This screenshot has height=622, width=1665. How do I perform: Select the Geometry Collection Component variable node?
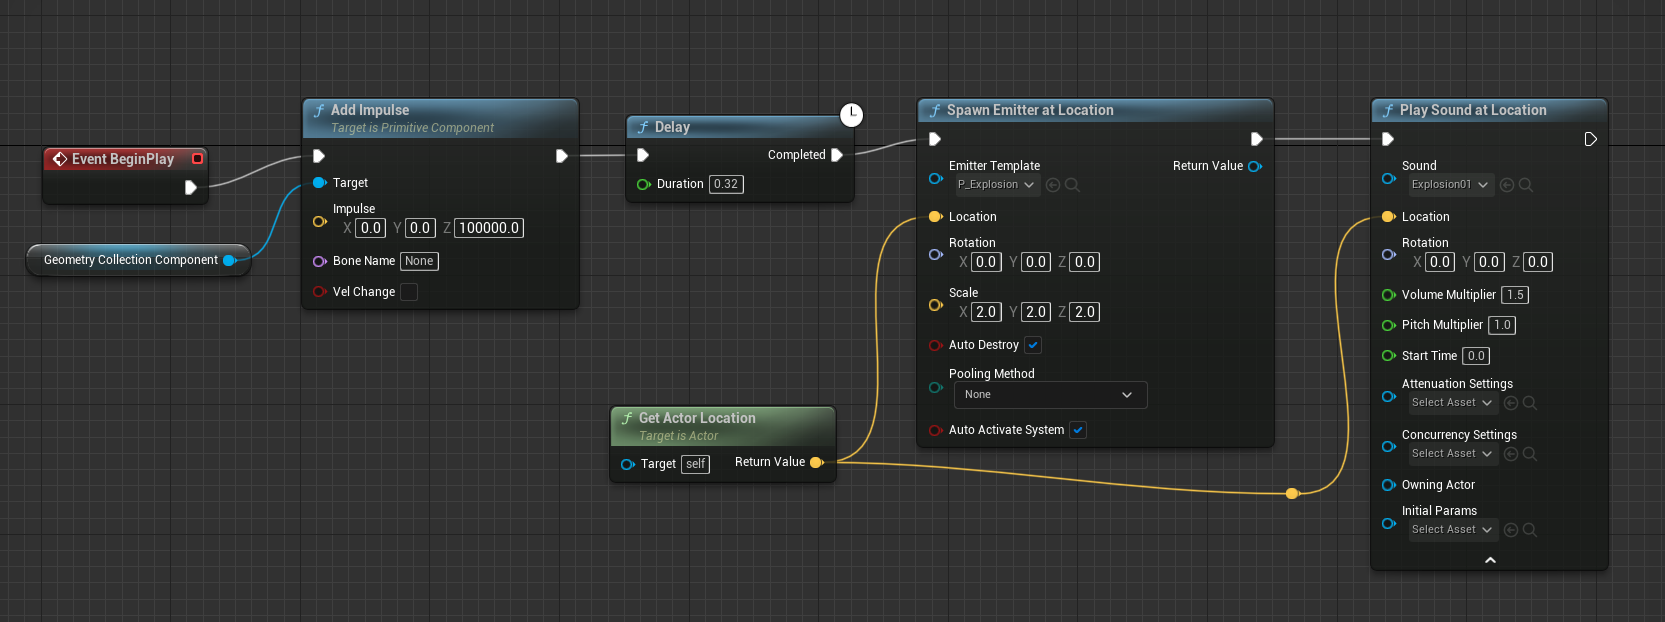pos(130,260)
